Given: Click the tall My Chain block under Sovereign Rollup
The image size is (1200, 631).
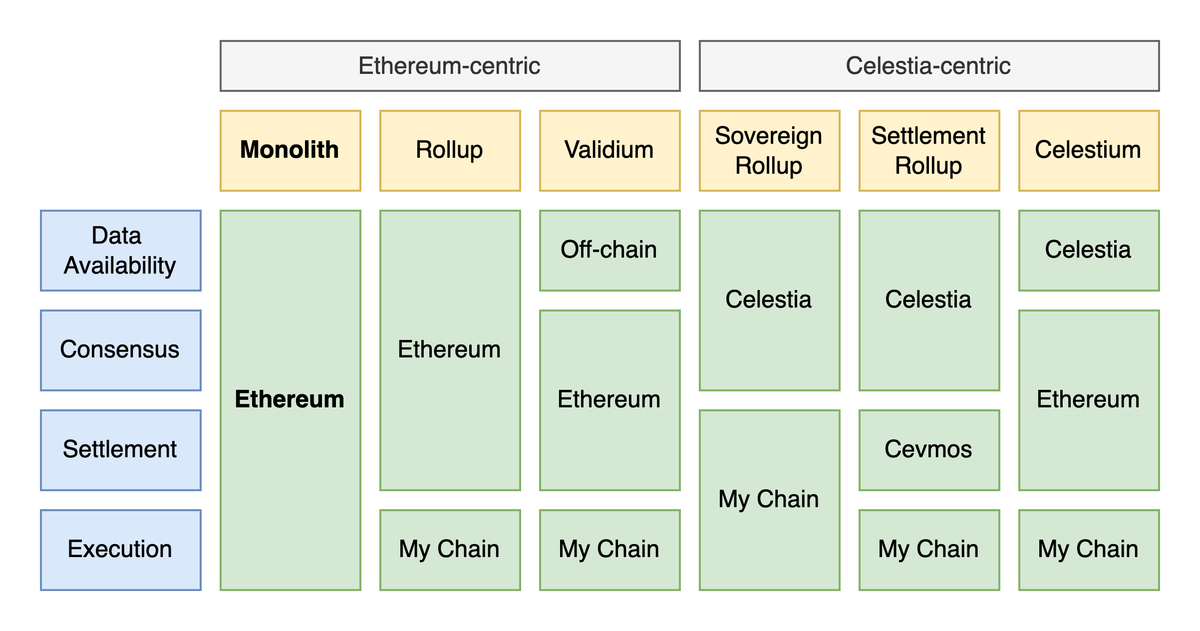Looking at the screenshot, I should click(769, 500).
